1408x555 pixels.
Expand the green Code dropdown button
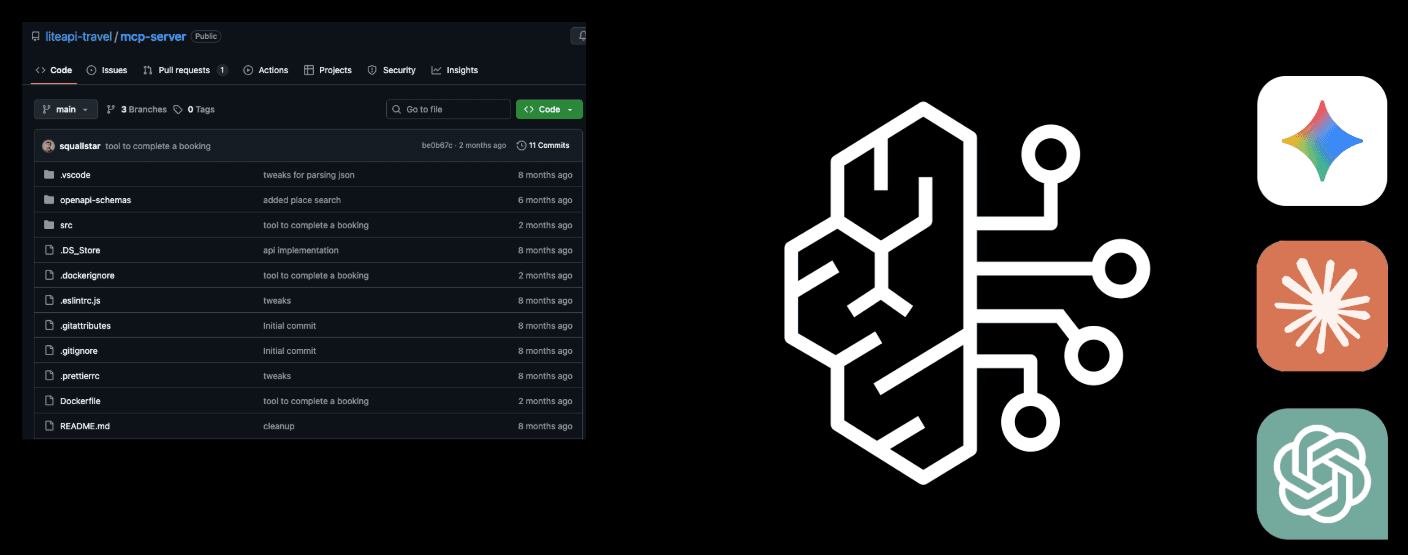pyautogui.click(x=549, y=110)
